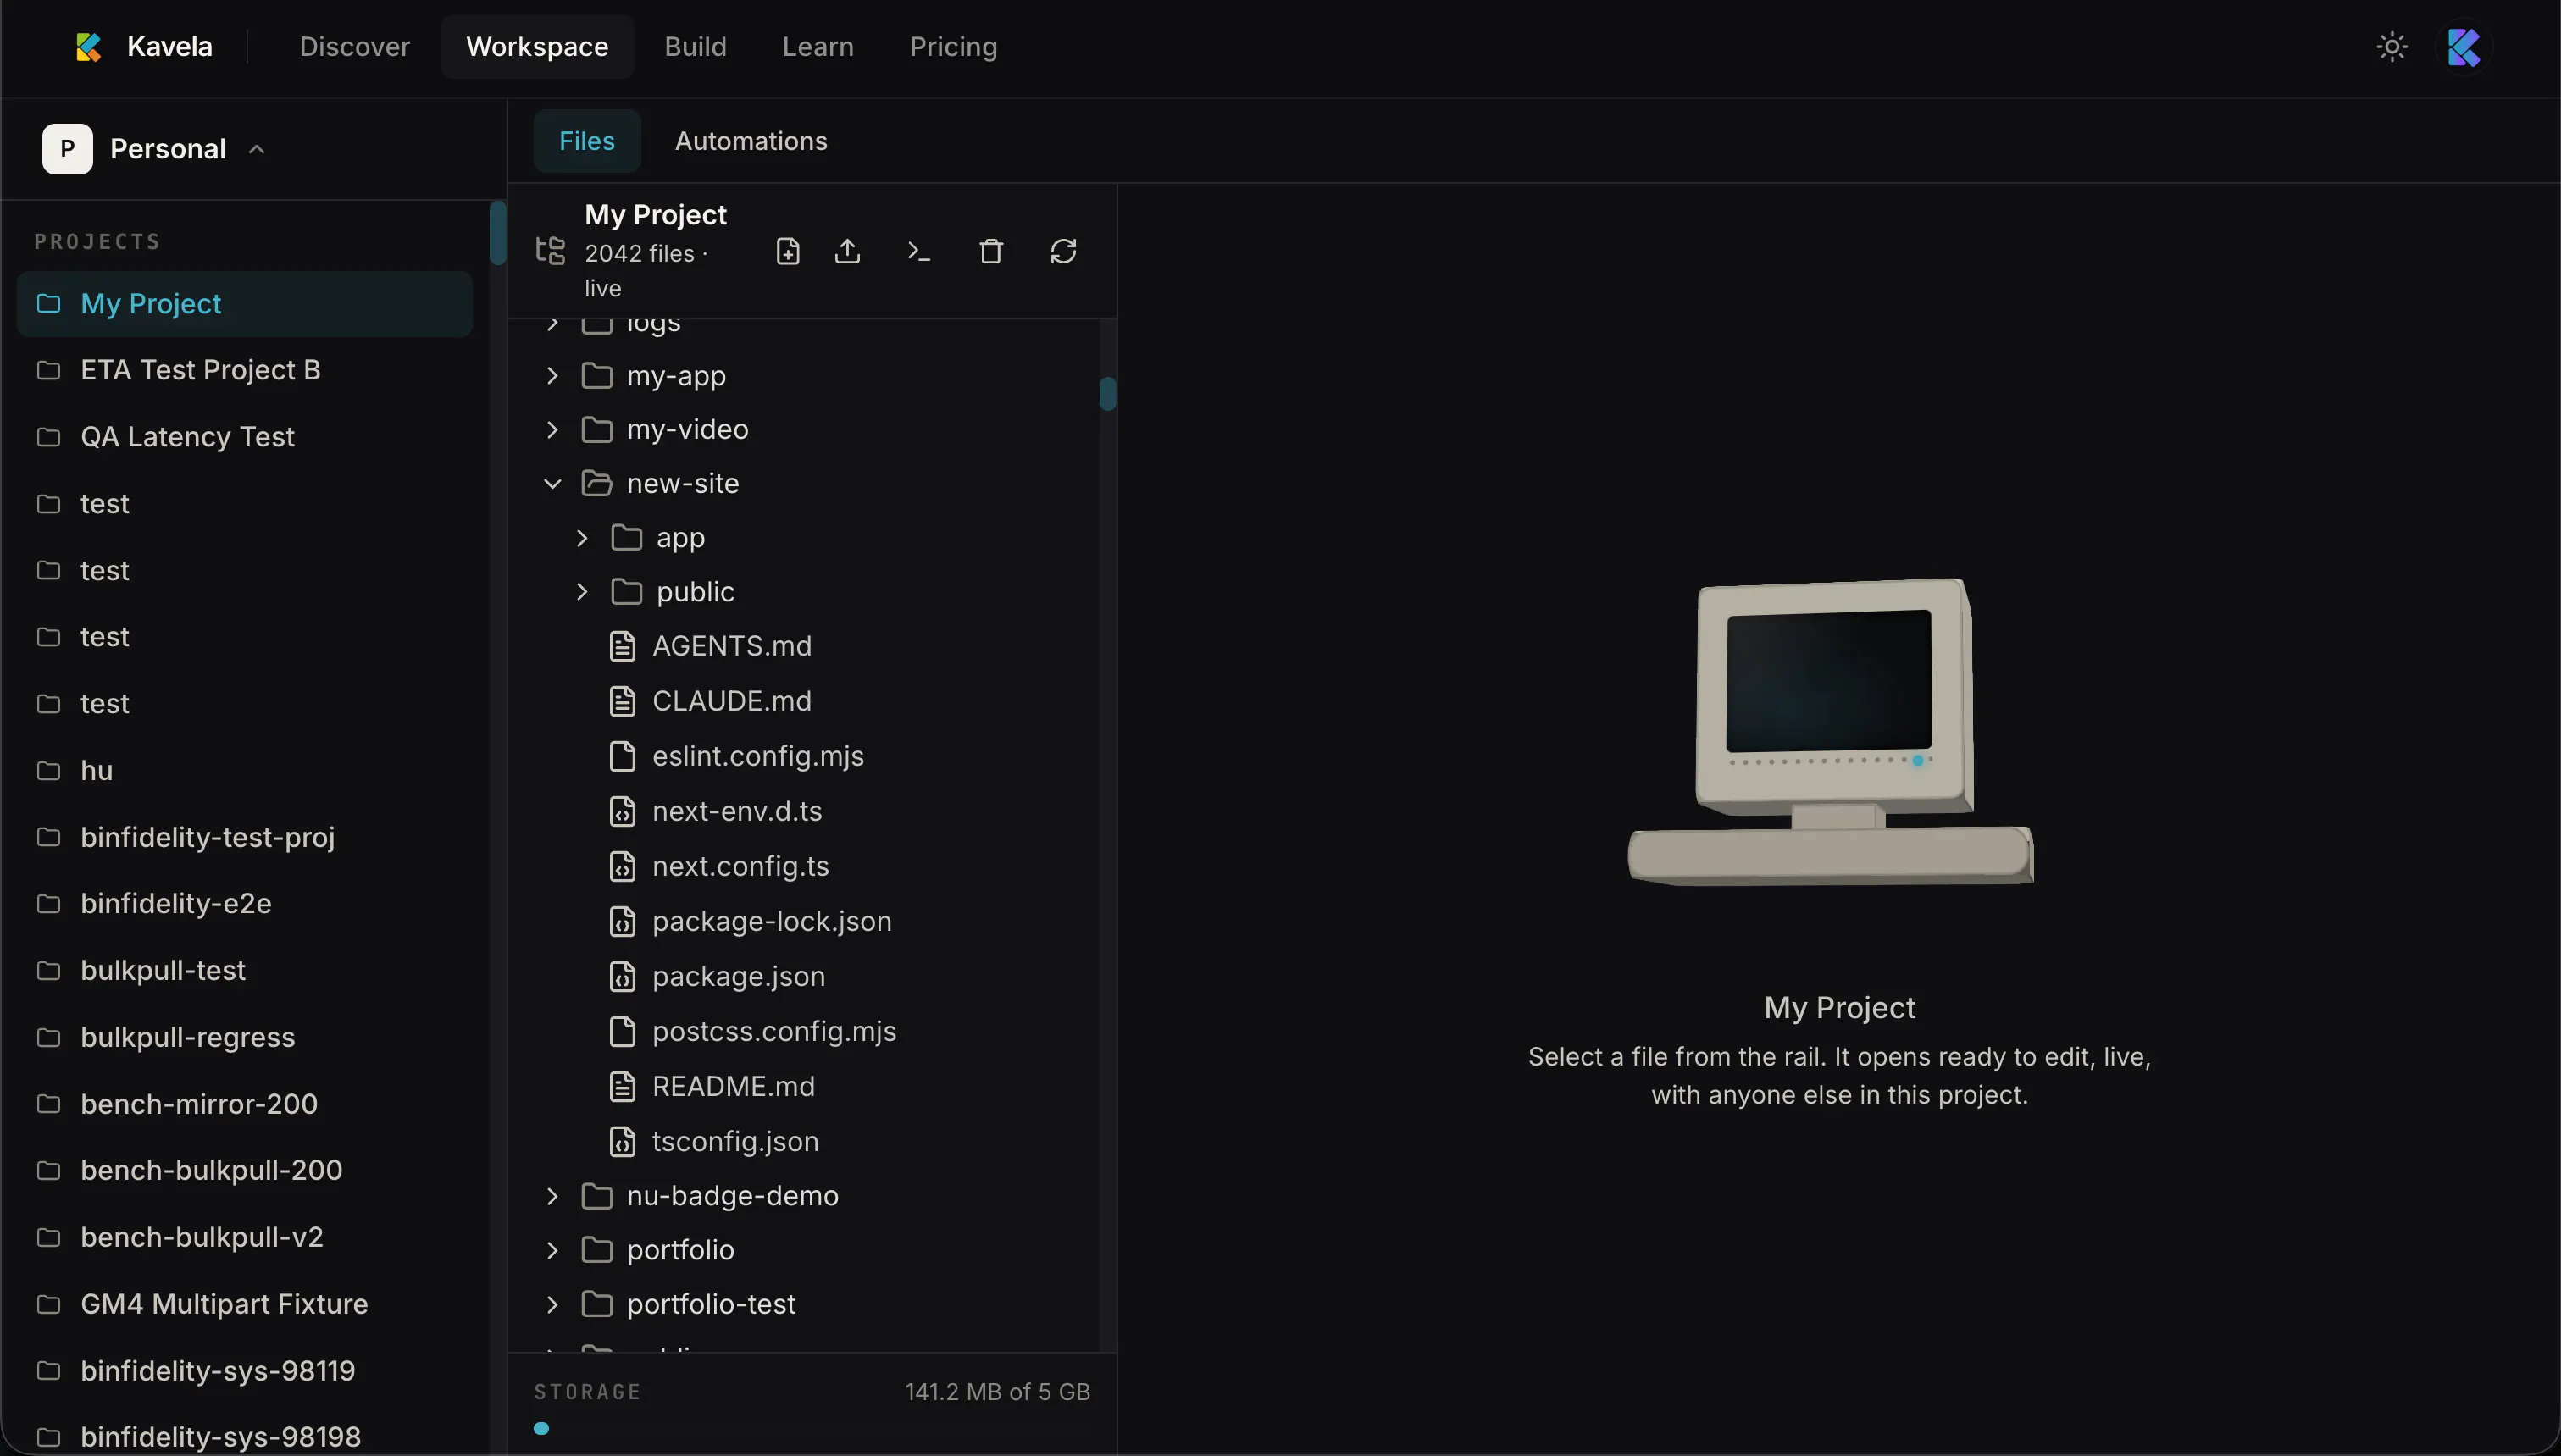Click the new-site open folder icon
The image size is (2561, 1456).
tap(597, 484)
